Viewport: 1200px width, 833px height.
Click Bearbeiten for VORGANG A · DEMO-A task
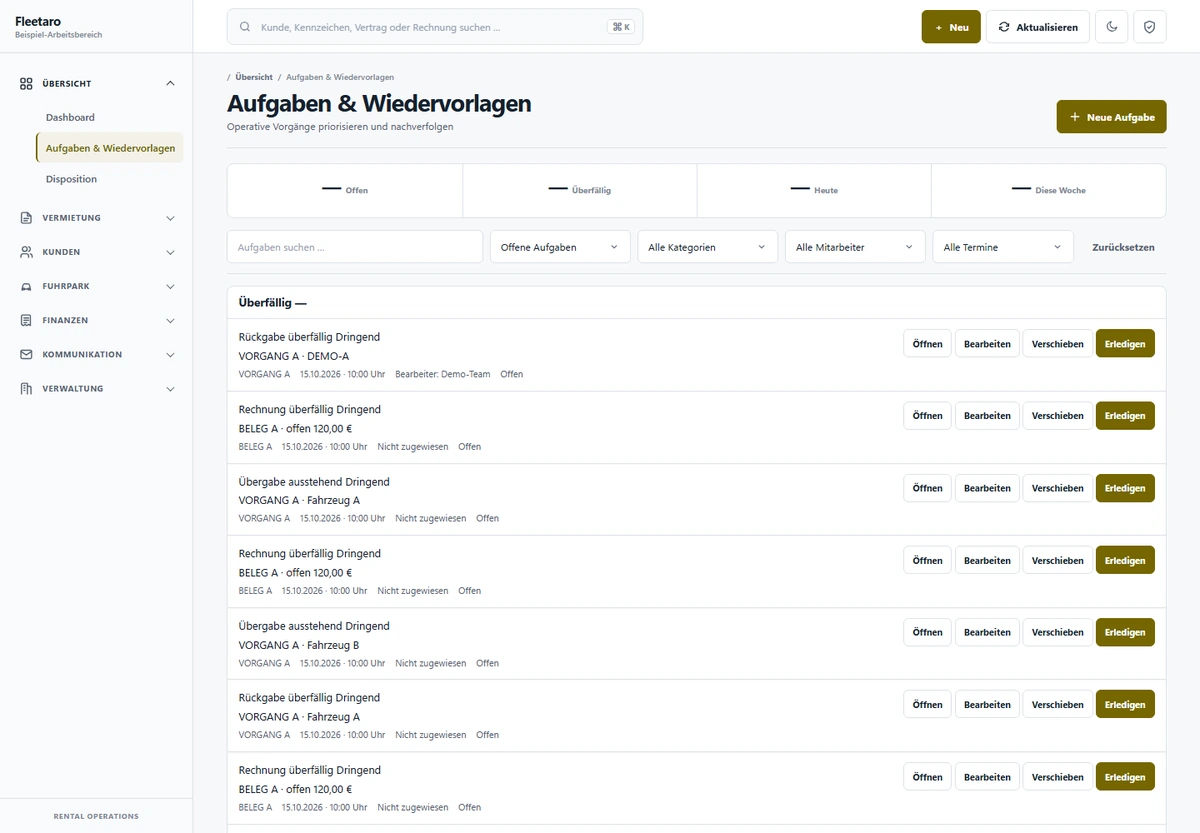987,344
